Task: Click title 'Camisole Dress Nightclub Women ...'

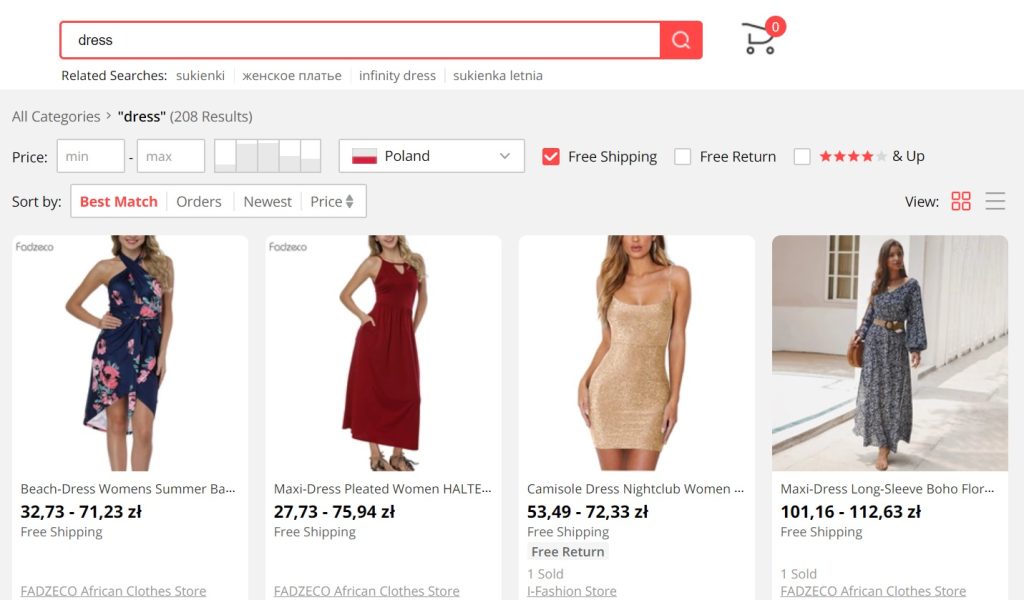Action: point(635,489)
